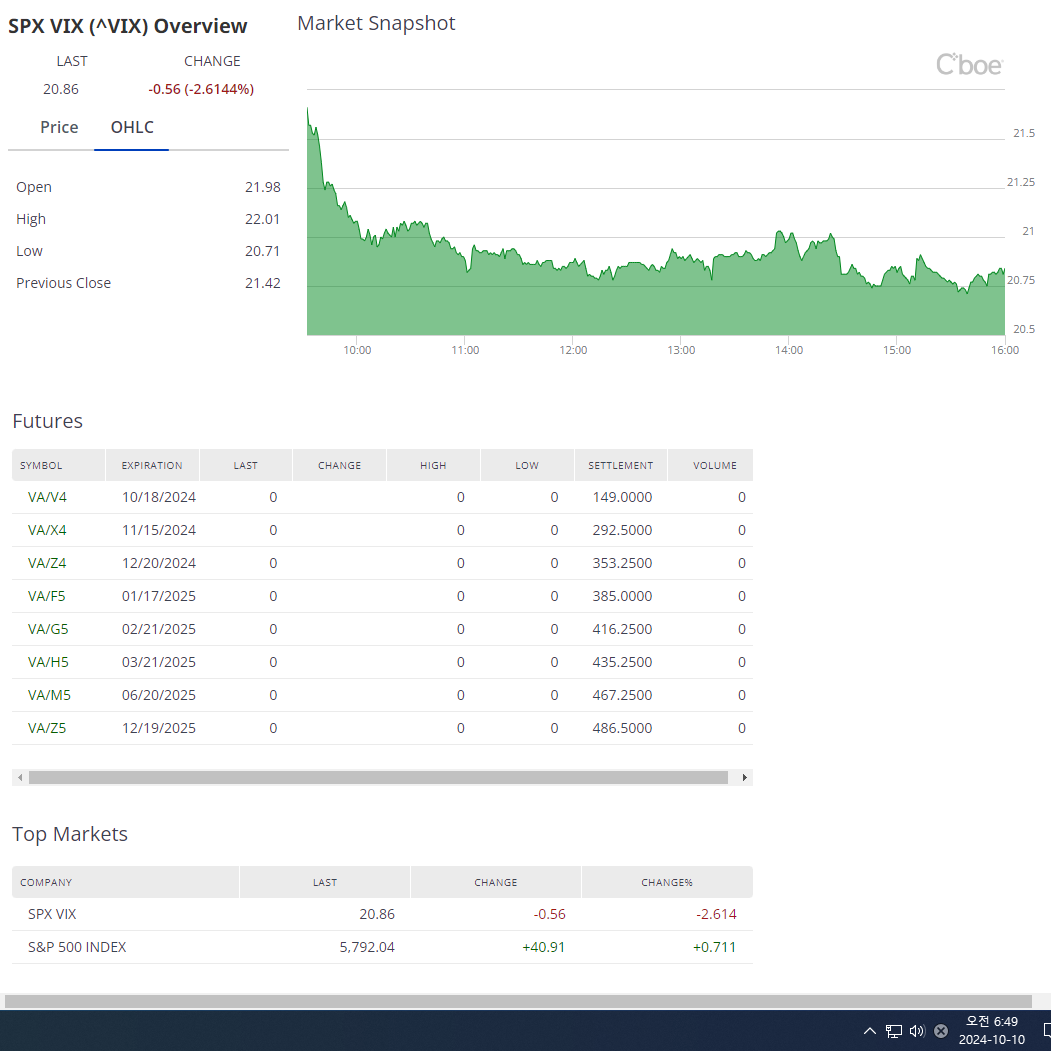Click settlement value 486.5000
Screen dimensions: 1051x1051
(622, 728)
